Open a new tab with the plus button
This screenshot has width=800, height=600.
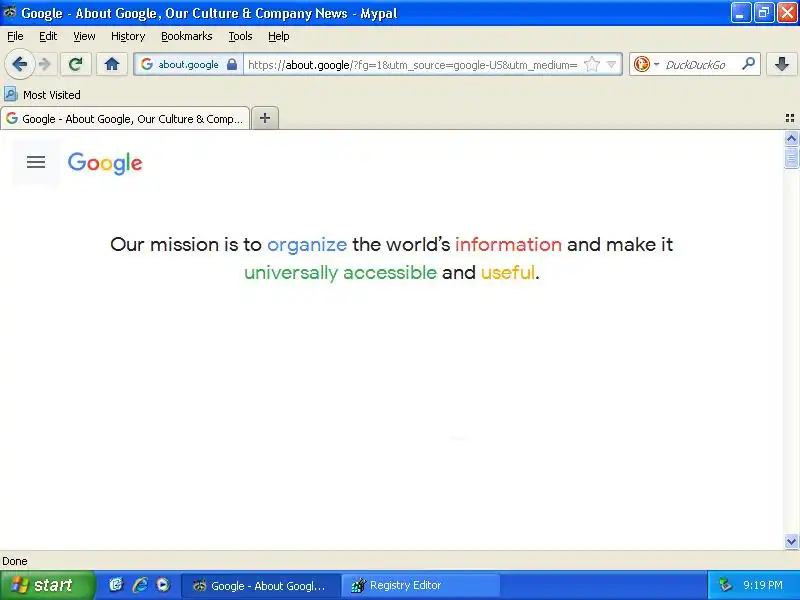265,118
